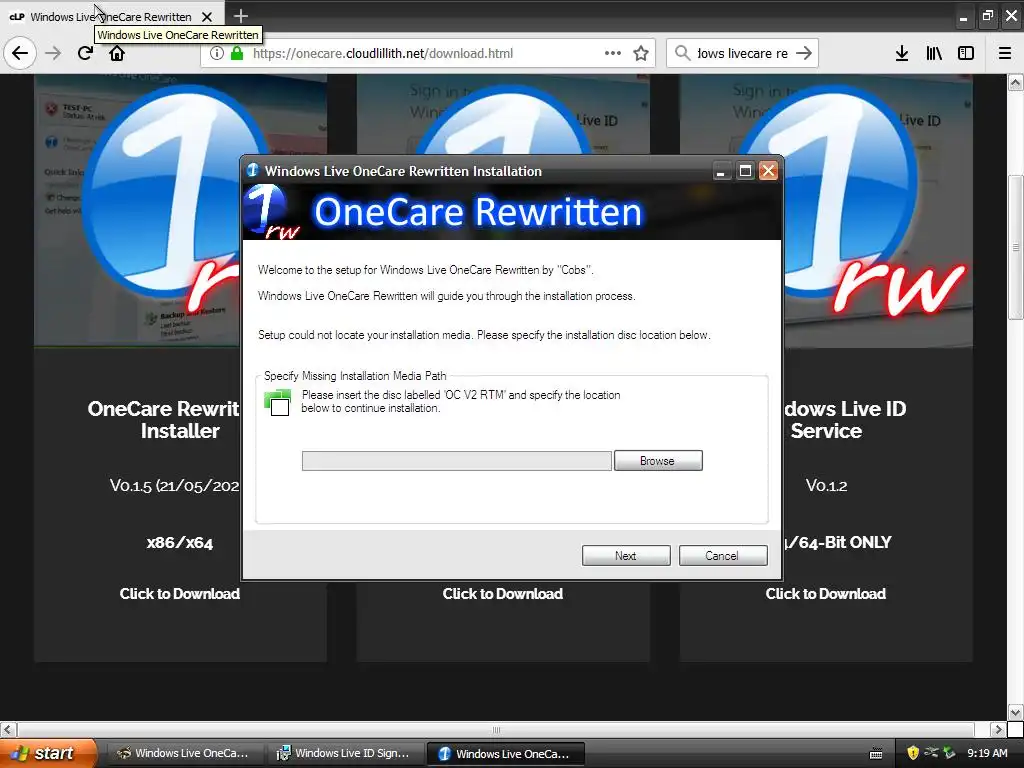Click the security shield tray icon
Screen dimensions: 1024x768
913,753
